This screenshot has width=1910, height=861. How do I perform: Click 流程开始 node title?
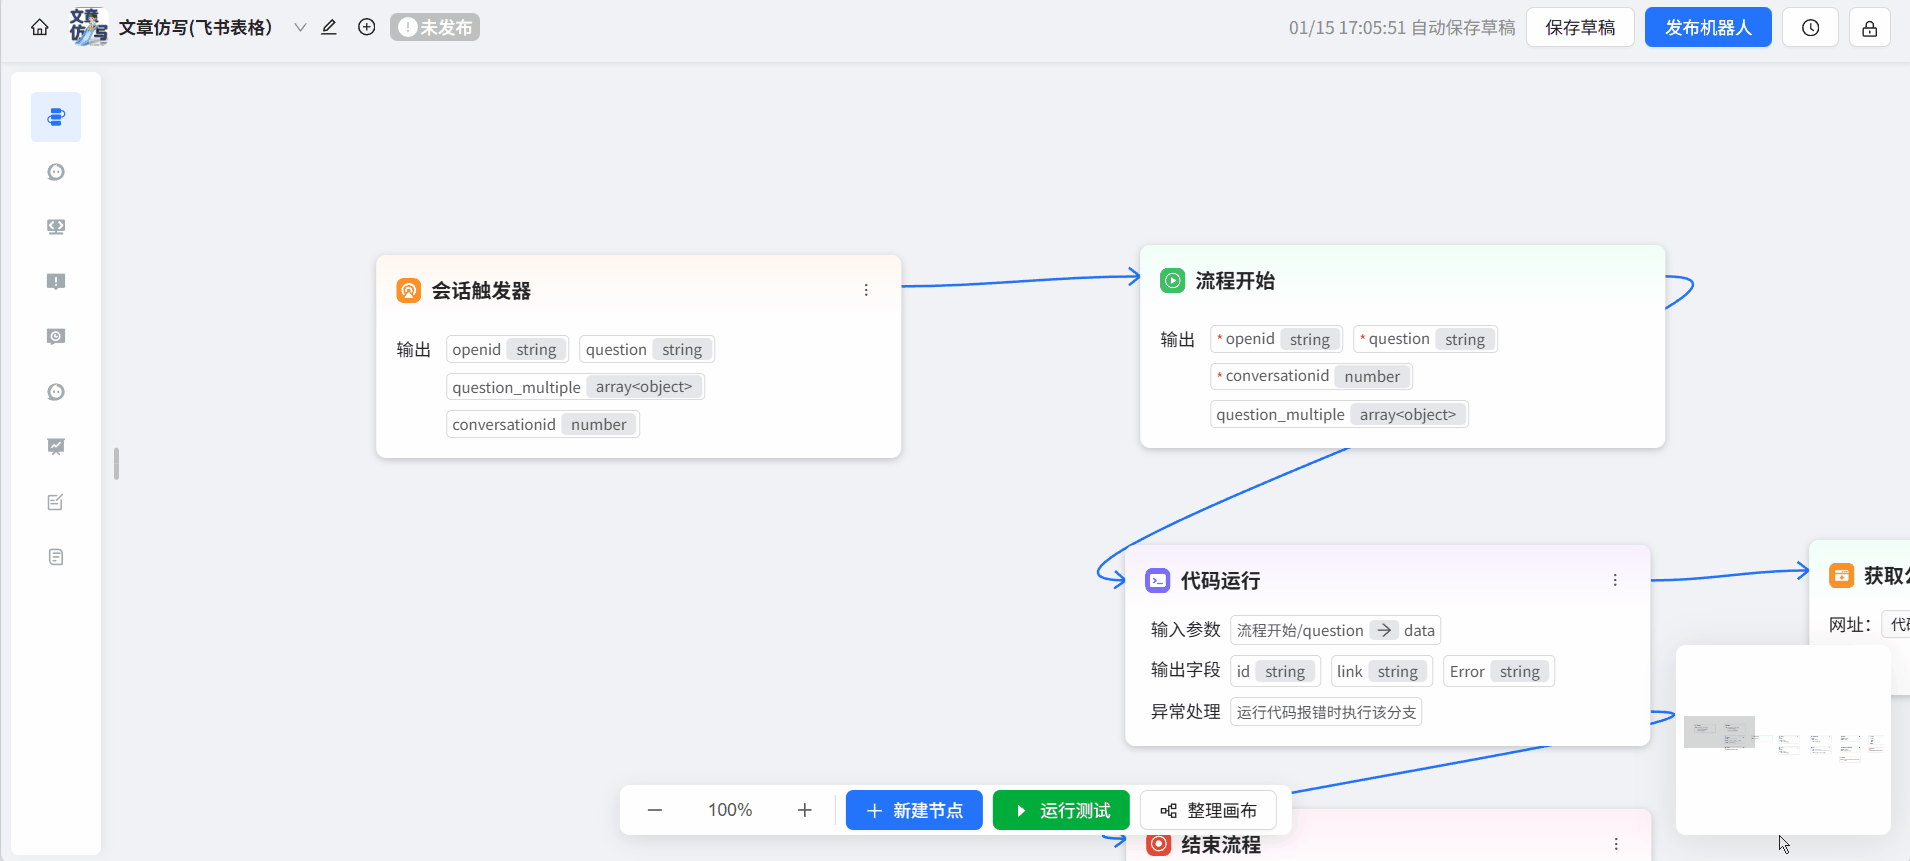[1235, 280]
